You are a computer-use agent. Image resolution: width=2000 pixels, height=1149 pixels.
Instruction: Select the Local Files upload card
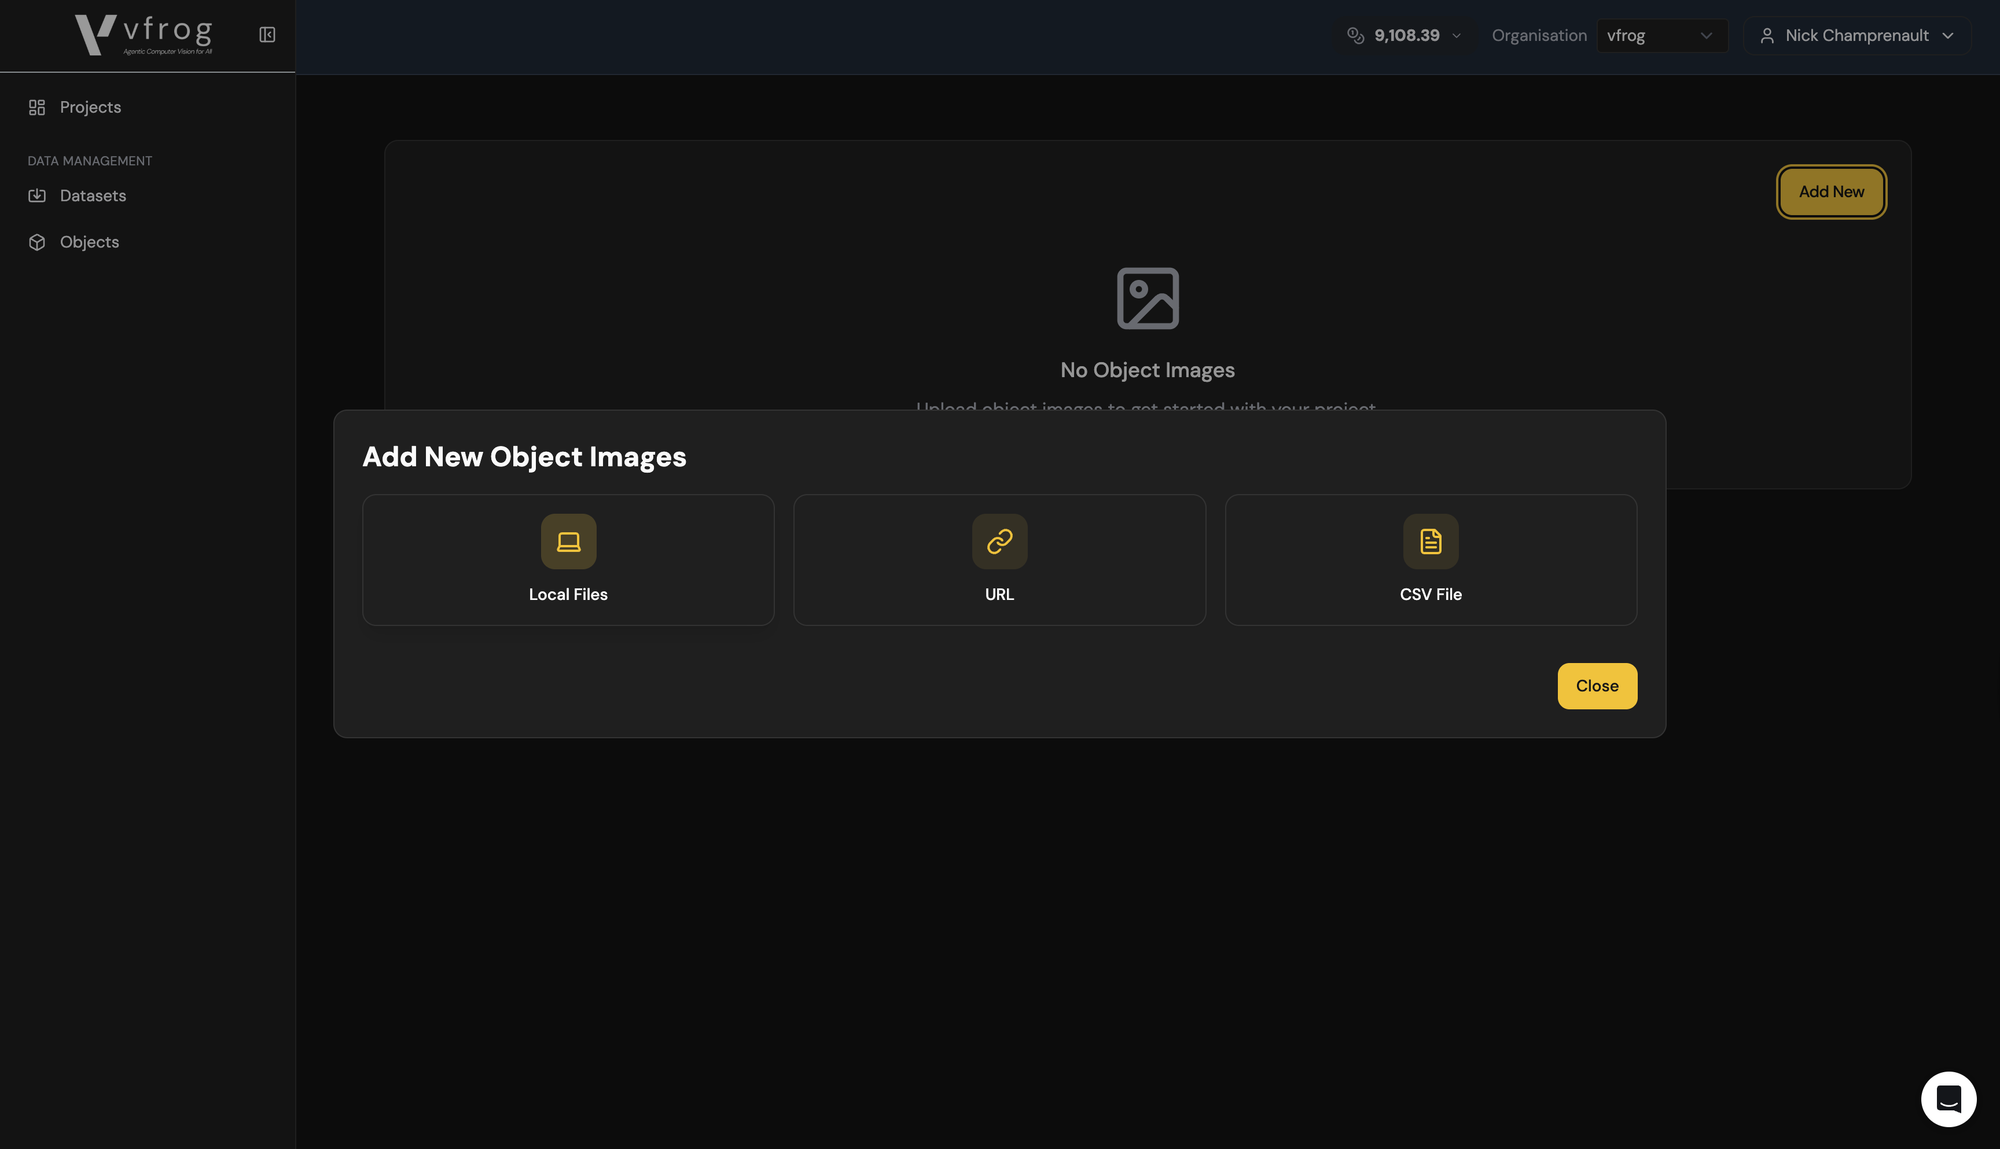568,594
